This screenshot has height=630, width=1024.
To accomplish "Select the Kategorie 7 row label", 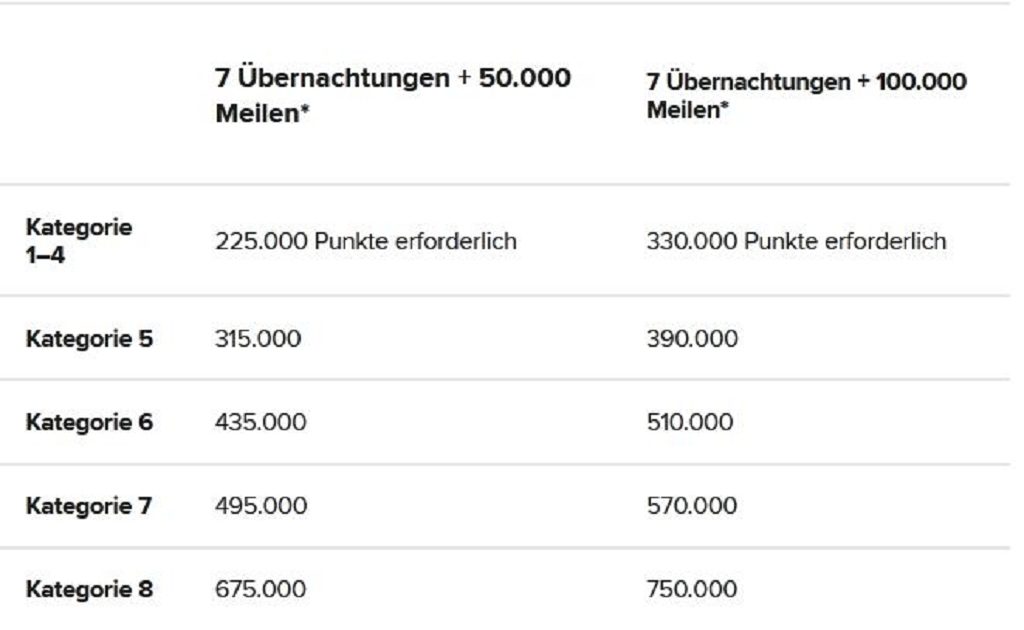I will tap(89, 506).
